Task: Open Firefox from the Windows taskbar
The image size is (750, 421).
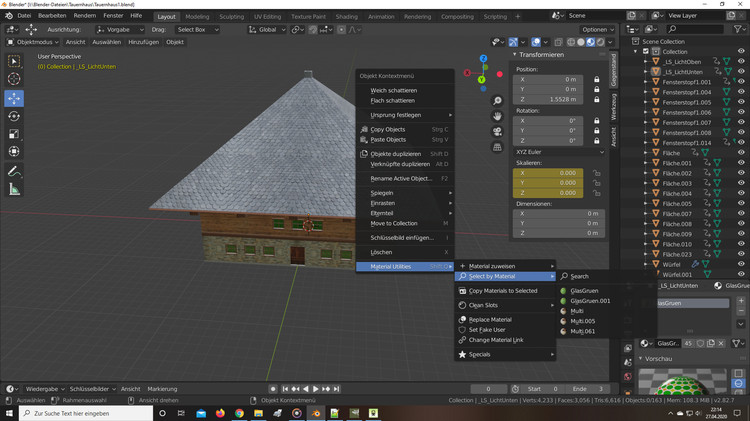Action: 219,412
